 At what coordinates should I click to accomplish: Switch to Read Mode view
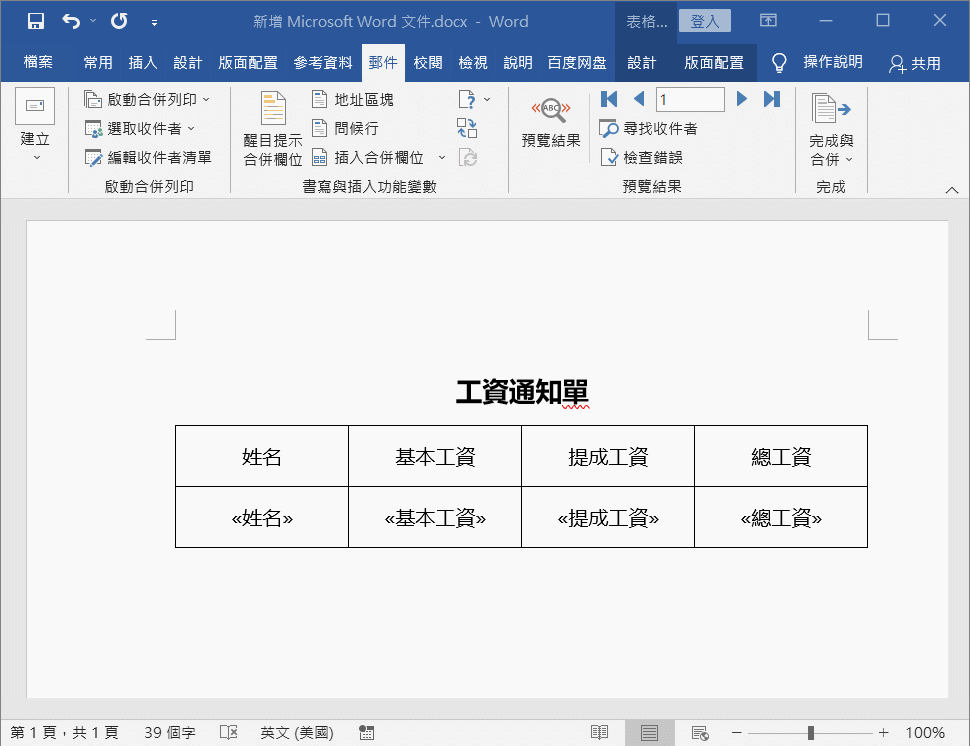click(599, 733)
